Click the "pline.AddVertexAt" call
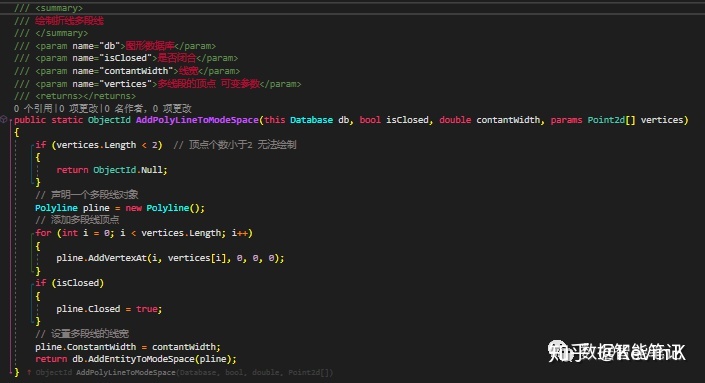This screenshot has width=705, height=383. coord(102,258)
